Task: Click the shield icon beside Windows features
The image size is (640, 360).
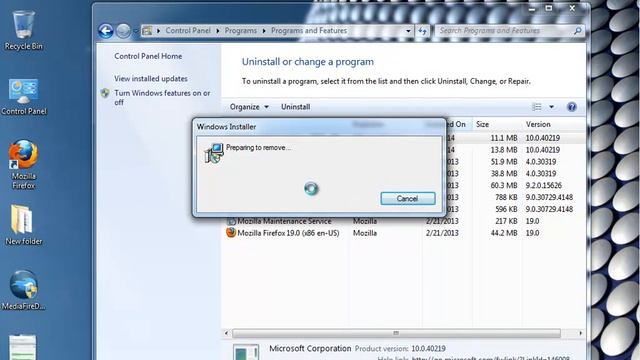Action: pos(105,93)
